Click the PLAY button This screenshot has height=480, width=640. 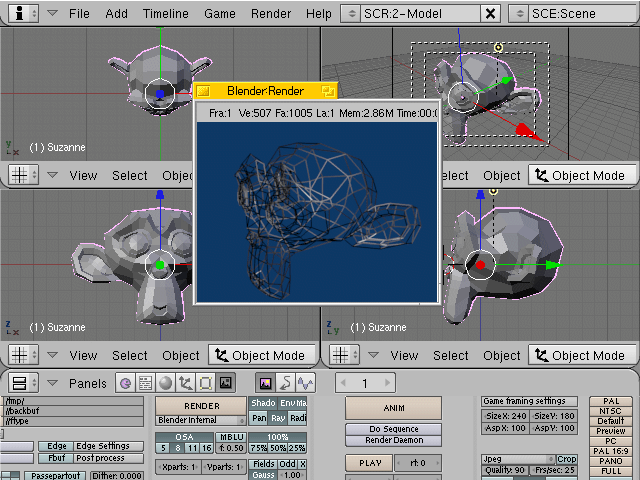coord(370,463)
